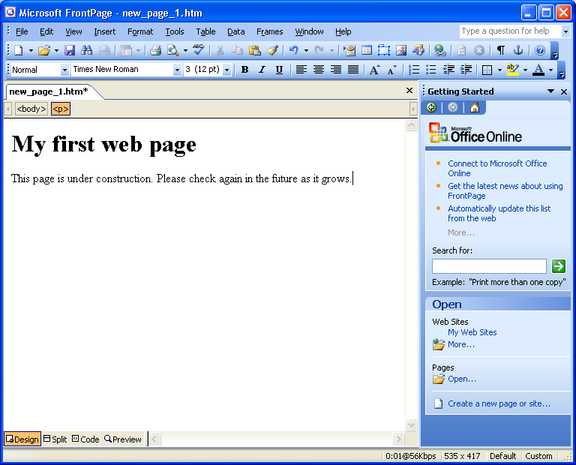
Task: Click Create a new page or site link
Action: [x=499, y=404]
